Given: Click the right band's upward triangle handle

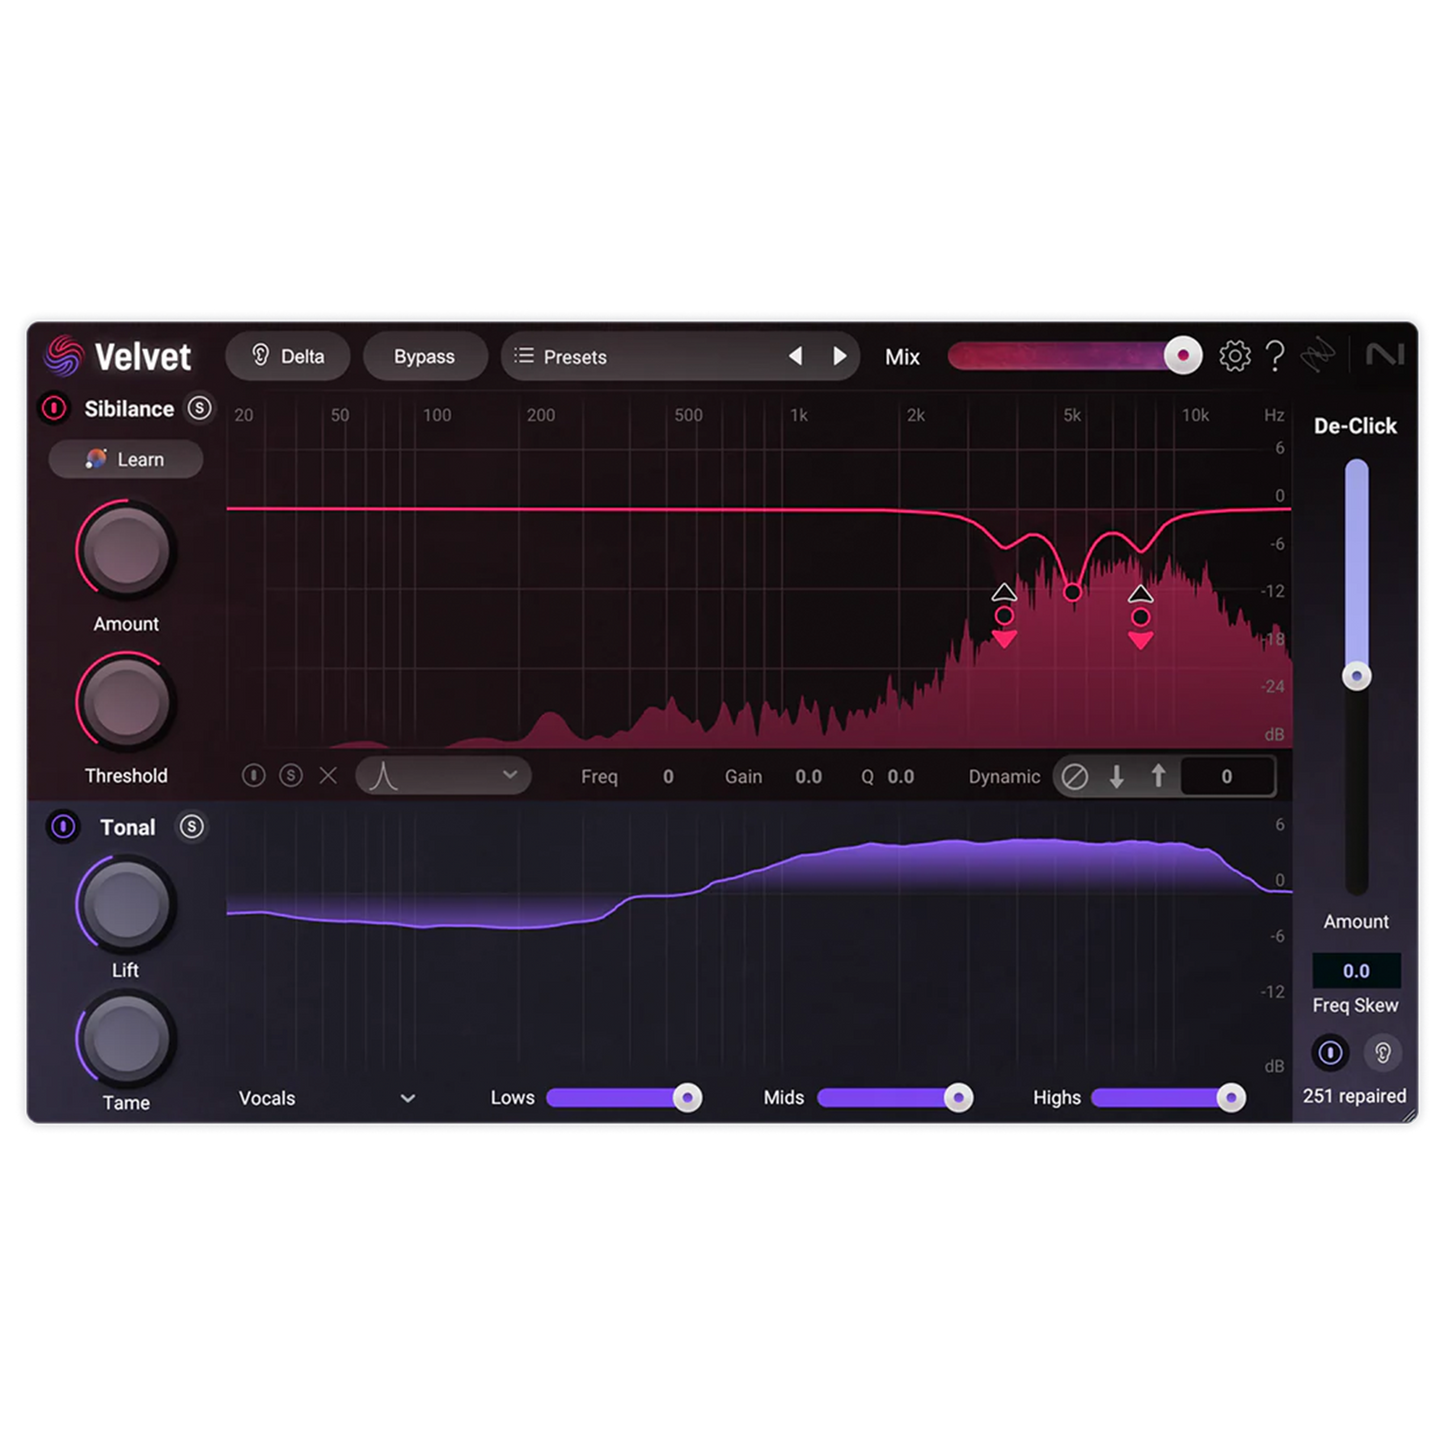Looking at the screenshot, I should (x=1140, y=594).
